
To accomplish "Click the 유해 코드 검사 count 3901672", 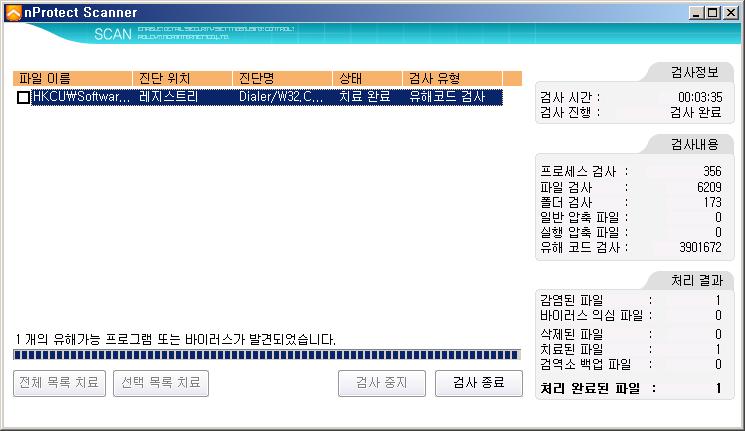I will [700, 248].
